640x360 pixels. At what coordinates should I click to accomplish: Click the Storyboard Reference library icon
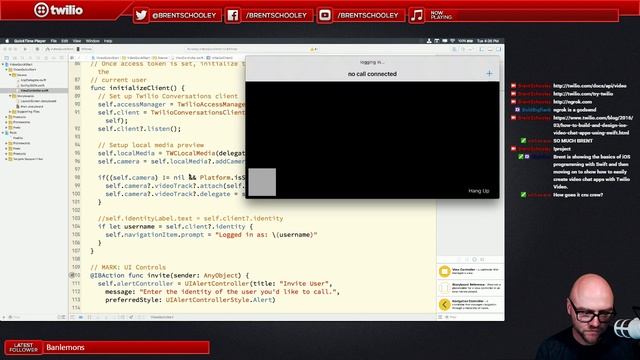(444, 288)
